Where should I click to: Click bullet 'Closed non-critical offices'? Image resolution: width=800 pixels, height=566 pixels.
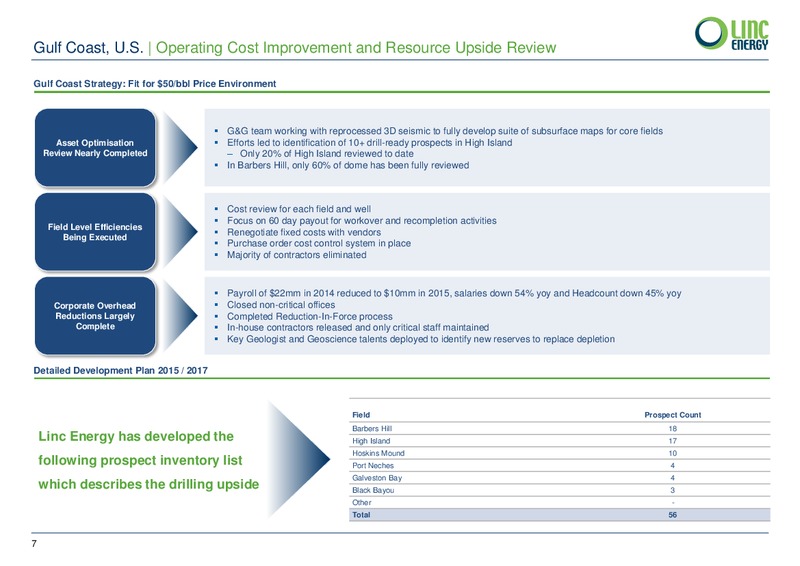pos(281,305)
